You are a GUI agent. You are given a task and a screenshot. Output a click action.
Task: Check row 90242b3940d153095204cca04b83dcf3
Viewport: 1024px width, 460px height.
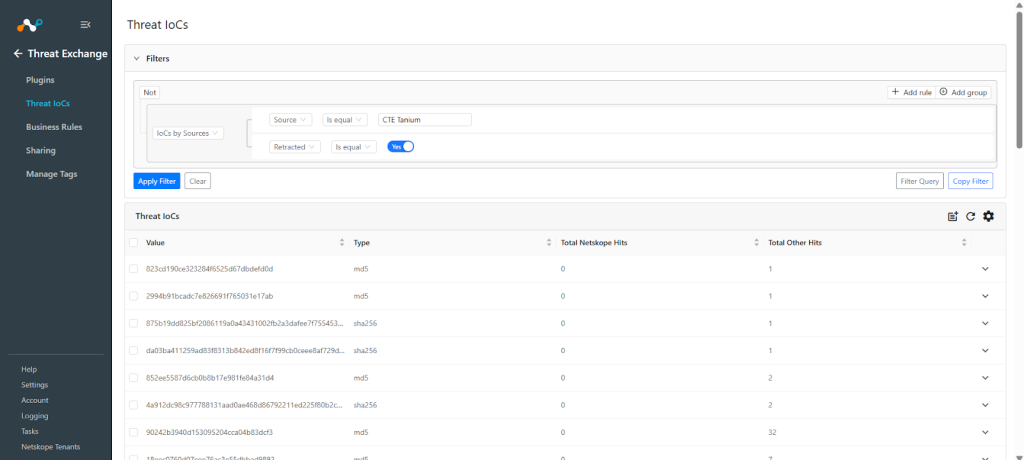click(x=133, y=432)
